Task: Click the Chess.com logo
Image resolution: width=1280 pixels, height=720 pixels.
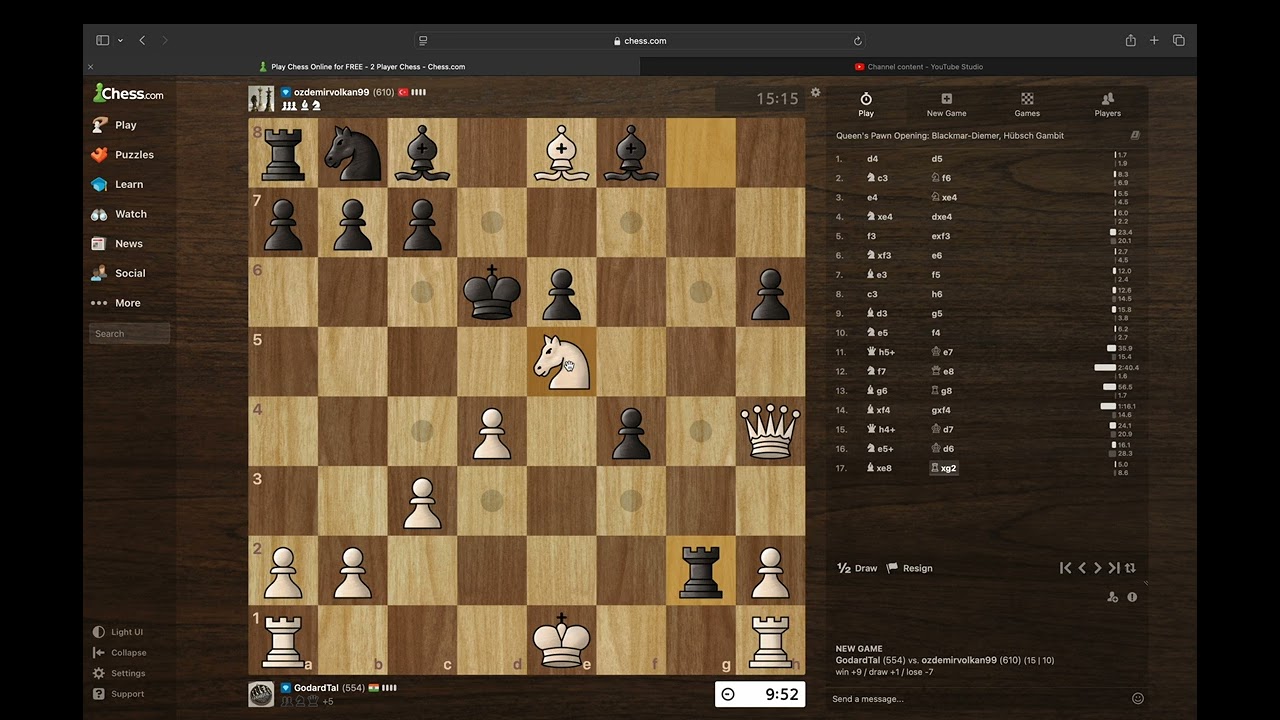Action: pos(128,93)
